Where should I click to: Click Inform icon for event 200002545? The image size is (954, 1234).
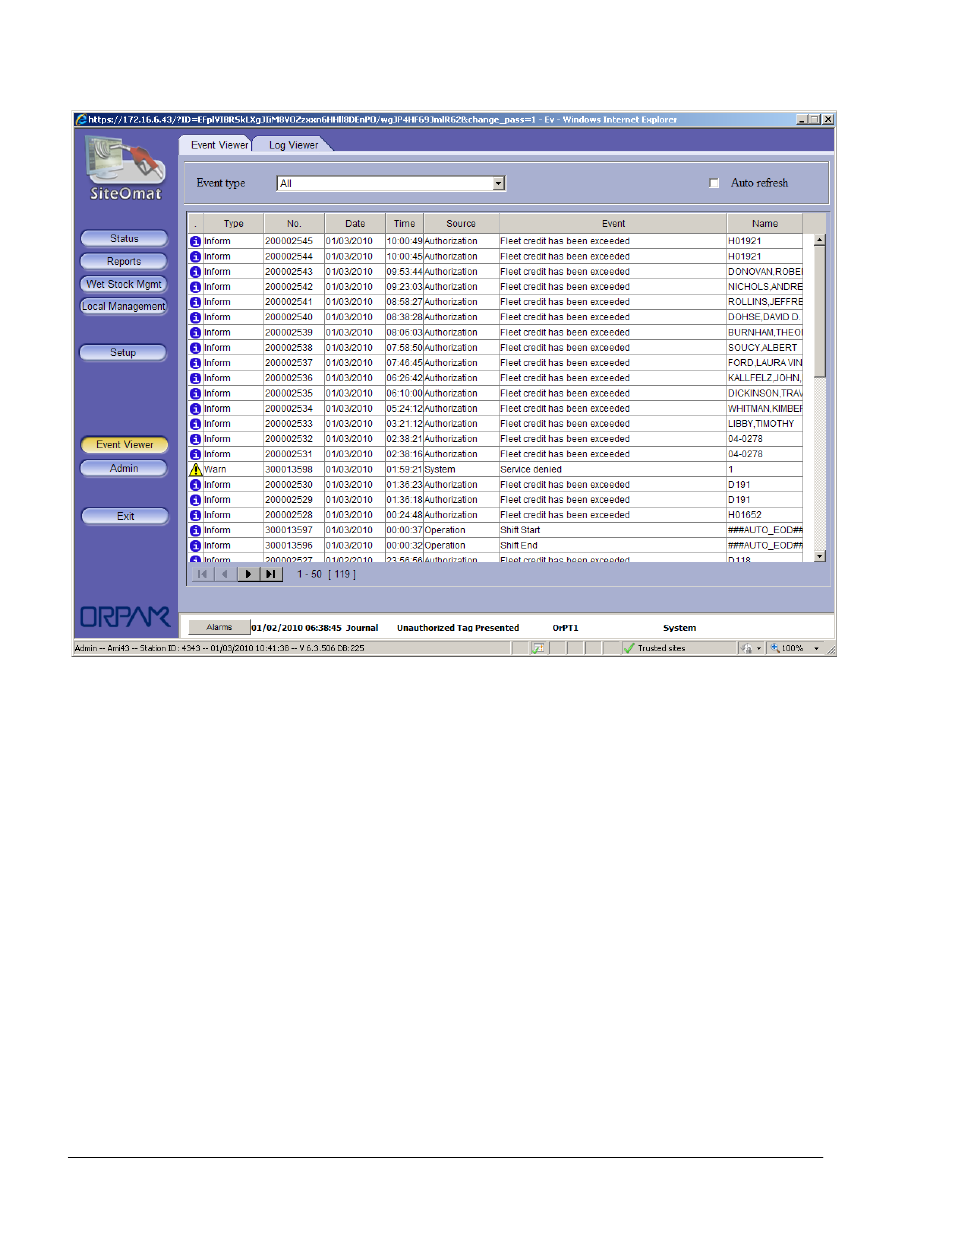tap(196, 241)
